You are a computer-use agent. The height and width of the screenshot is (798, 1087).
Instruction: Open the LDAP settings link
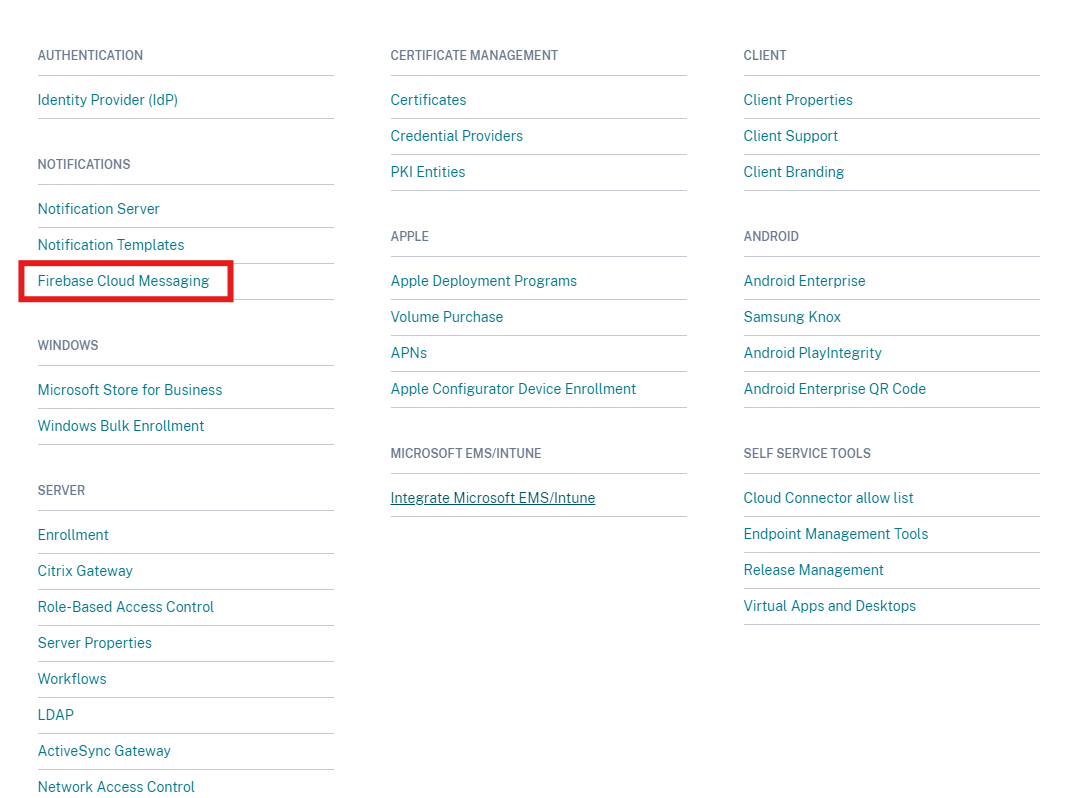55,715
